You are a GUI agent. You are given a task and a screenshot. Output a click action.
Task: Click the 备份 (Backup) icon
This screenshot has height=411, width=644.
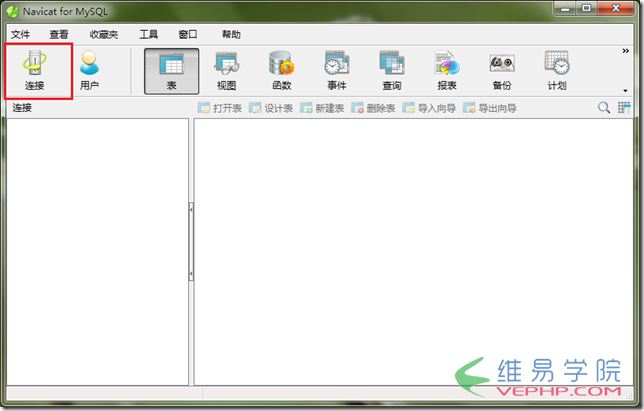click(x=502, y=71)
